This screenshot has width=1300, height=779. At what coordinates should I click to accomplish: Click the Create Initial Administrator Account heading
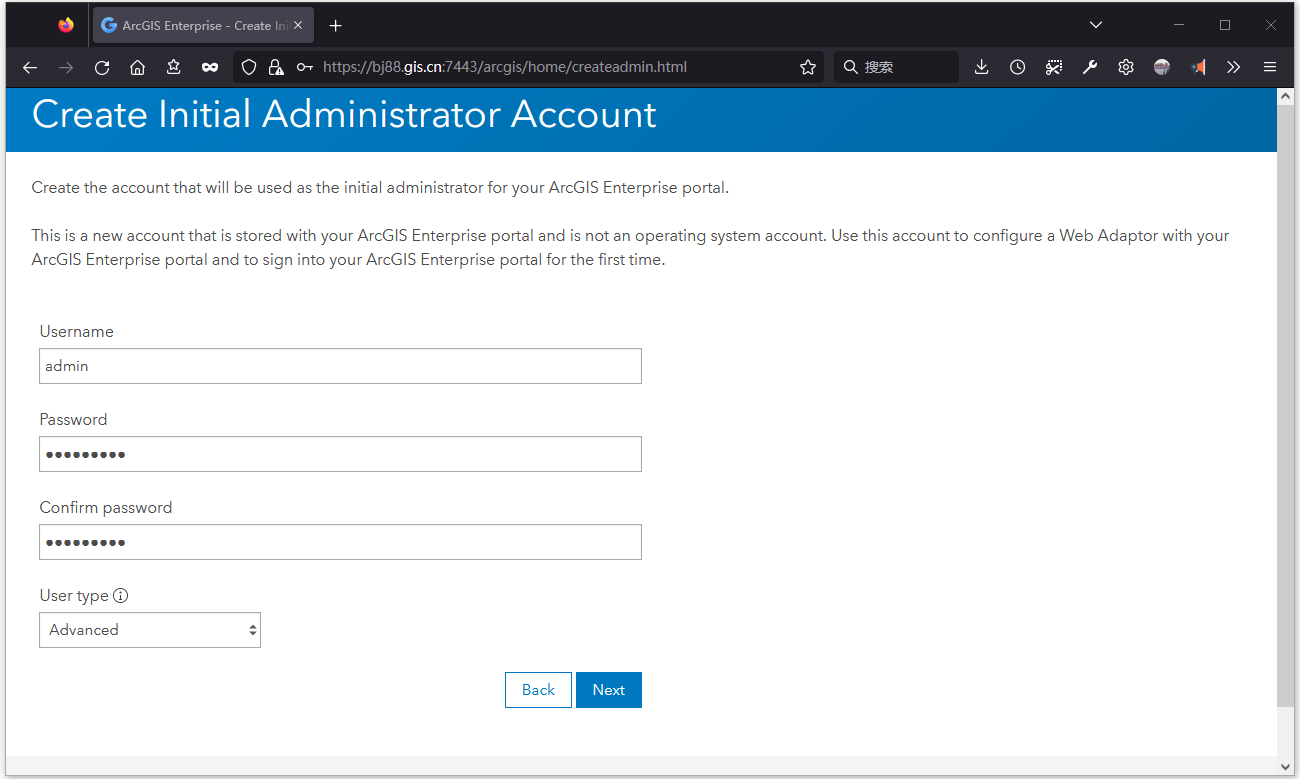point(344,114)
